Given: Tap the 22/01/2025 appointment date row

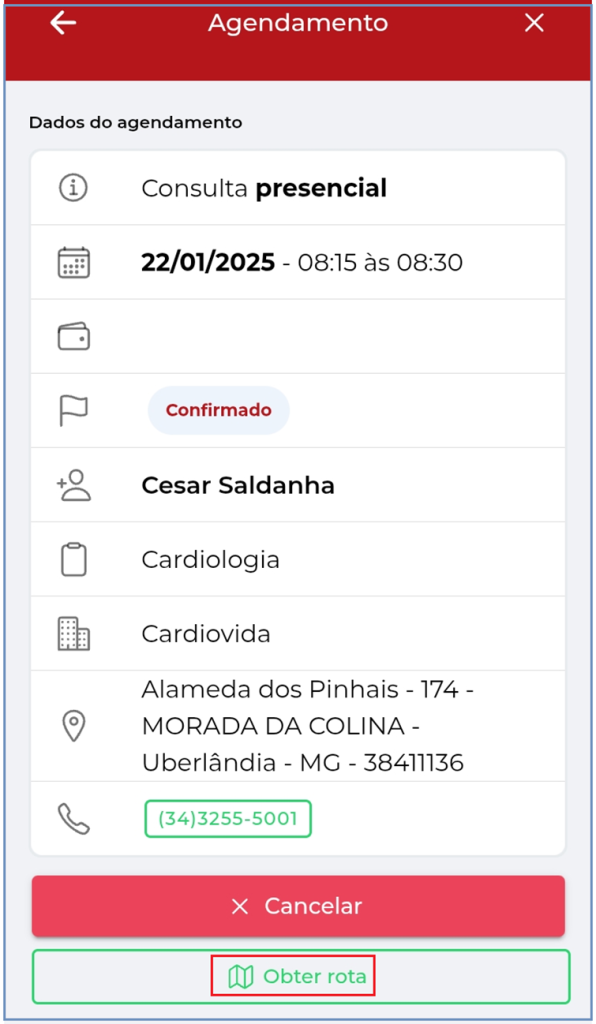Looking at the screenshot, I should (x=298, y=263).
